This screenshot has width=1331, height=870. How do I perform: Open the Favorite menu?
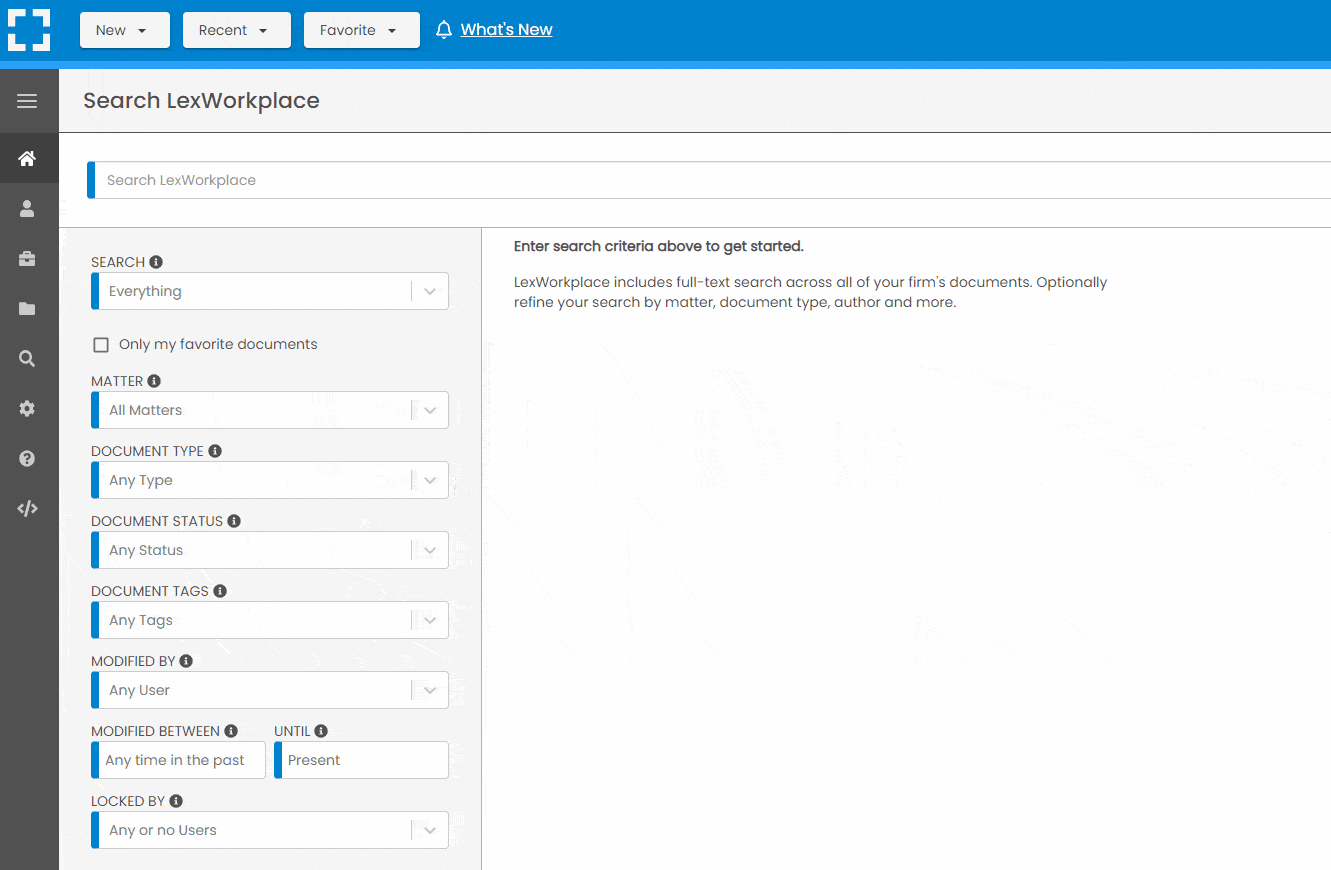361,30
